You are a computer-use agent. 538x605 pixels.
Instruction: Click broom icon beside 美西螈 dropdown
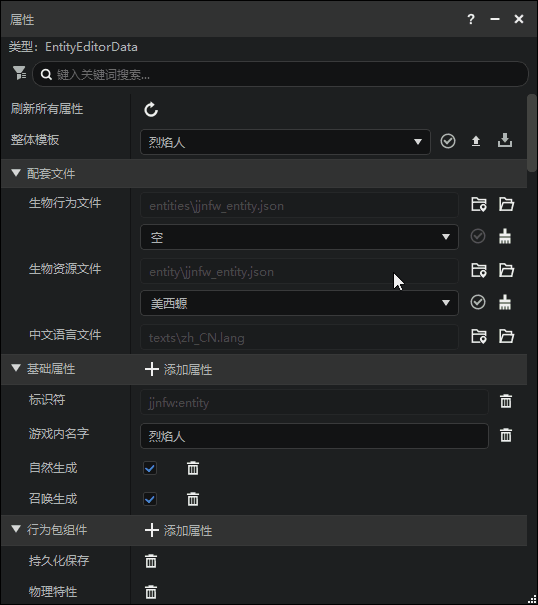[505, 302]
